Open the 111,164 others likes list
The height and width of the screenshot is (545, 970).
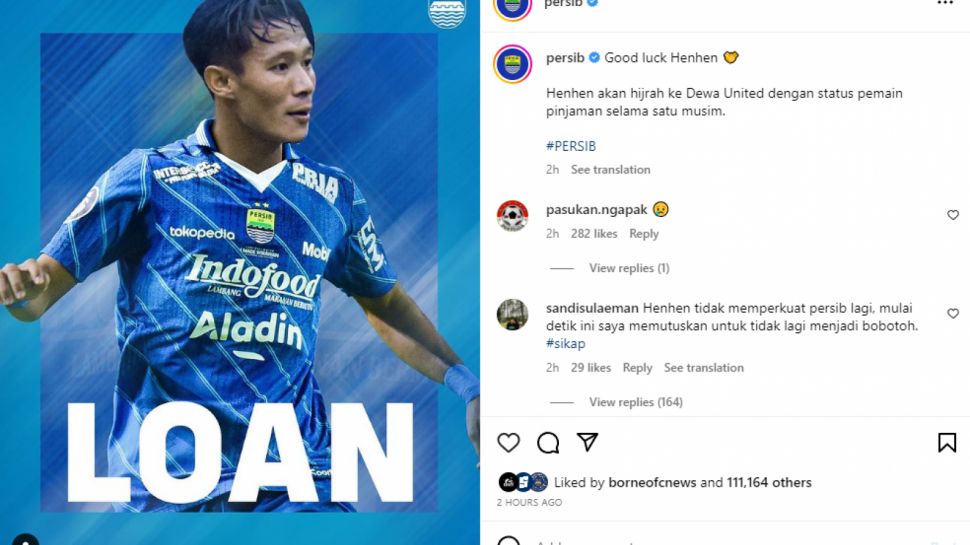[769, 483]
